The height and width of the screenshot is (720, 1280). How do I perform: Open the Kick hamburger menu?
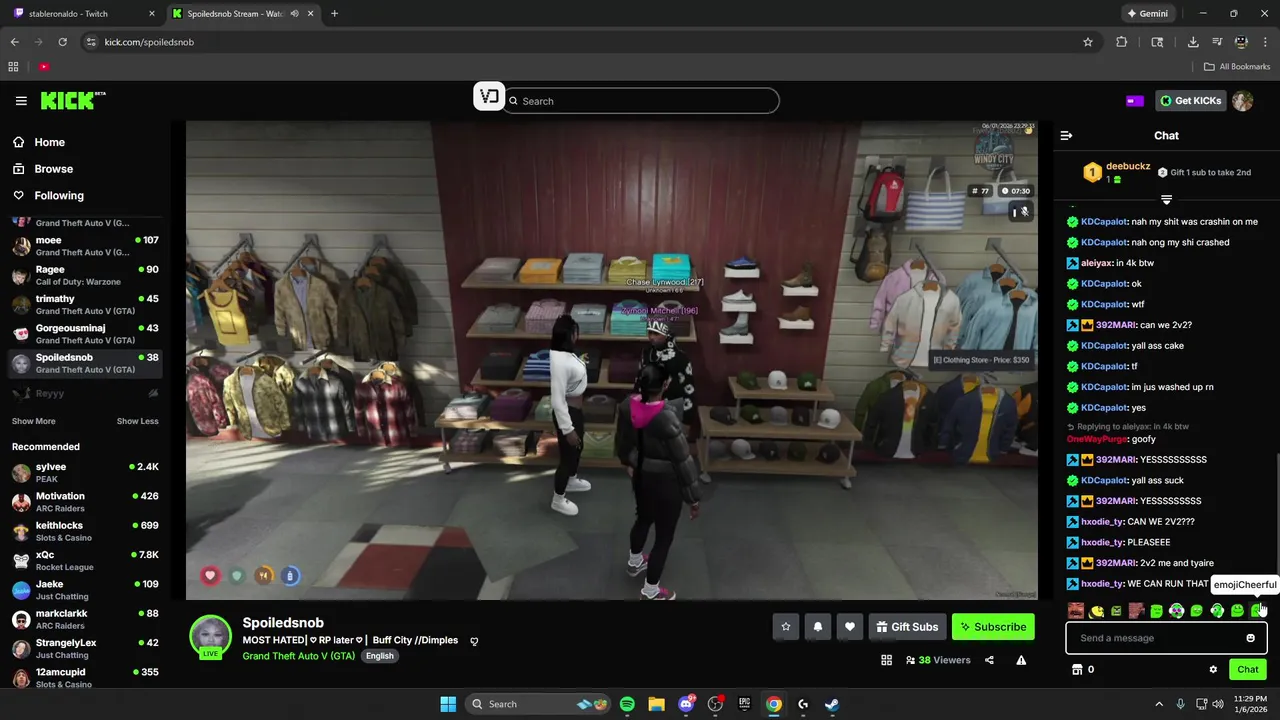[21, 101]
